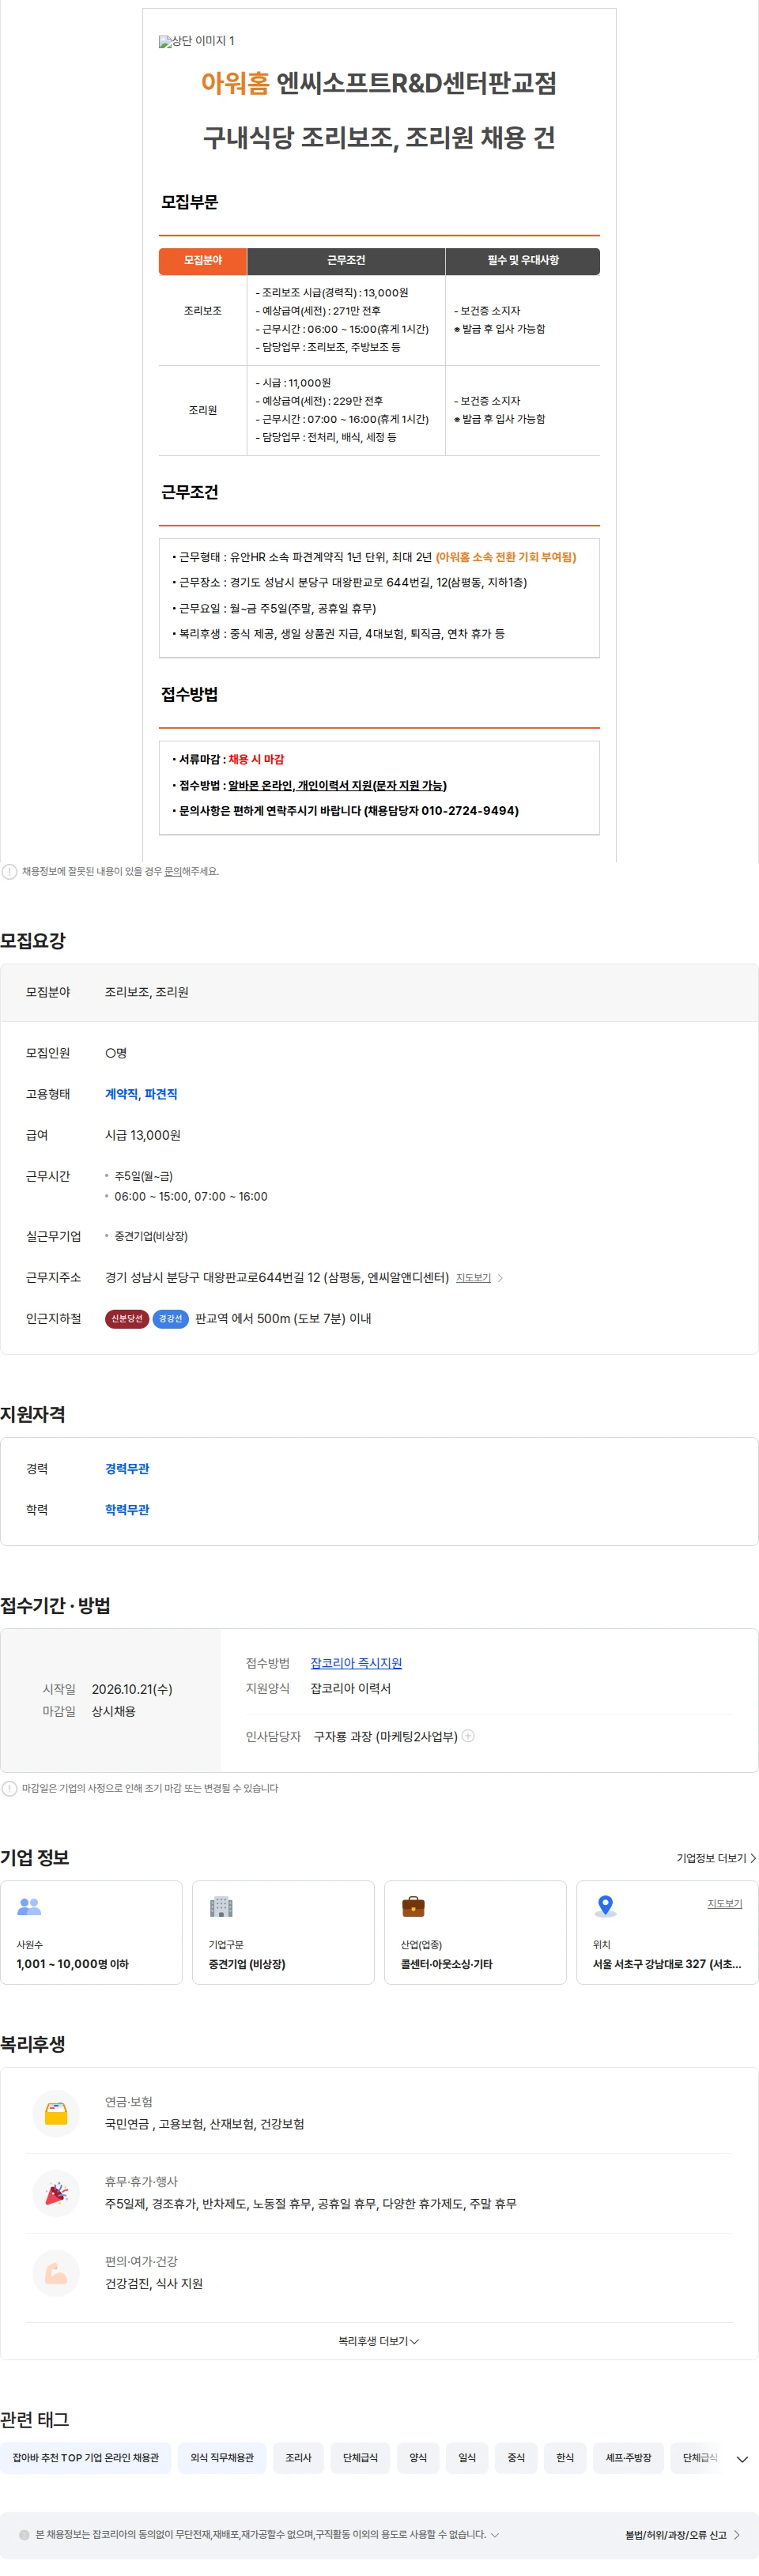Open 불법/허위/과장/오류 신고 report
This screenshot has width=759, height=2576.
click(683, 2535)
